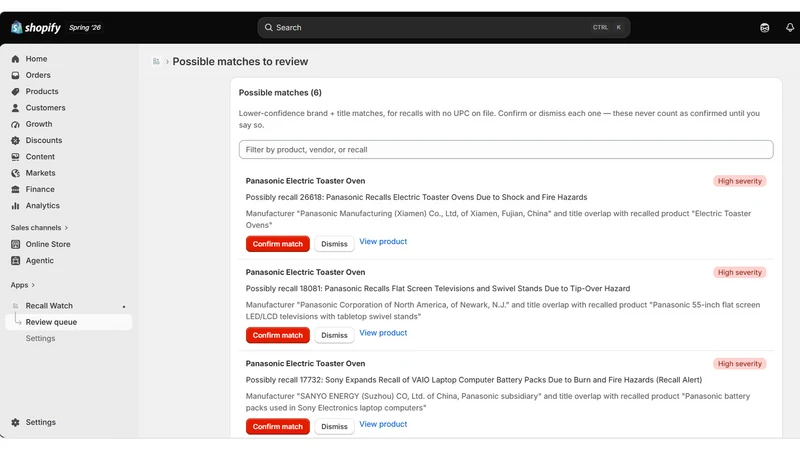Open the Products section
The image size is (800, 450).
42,91
